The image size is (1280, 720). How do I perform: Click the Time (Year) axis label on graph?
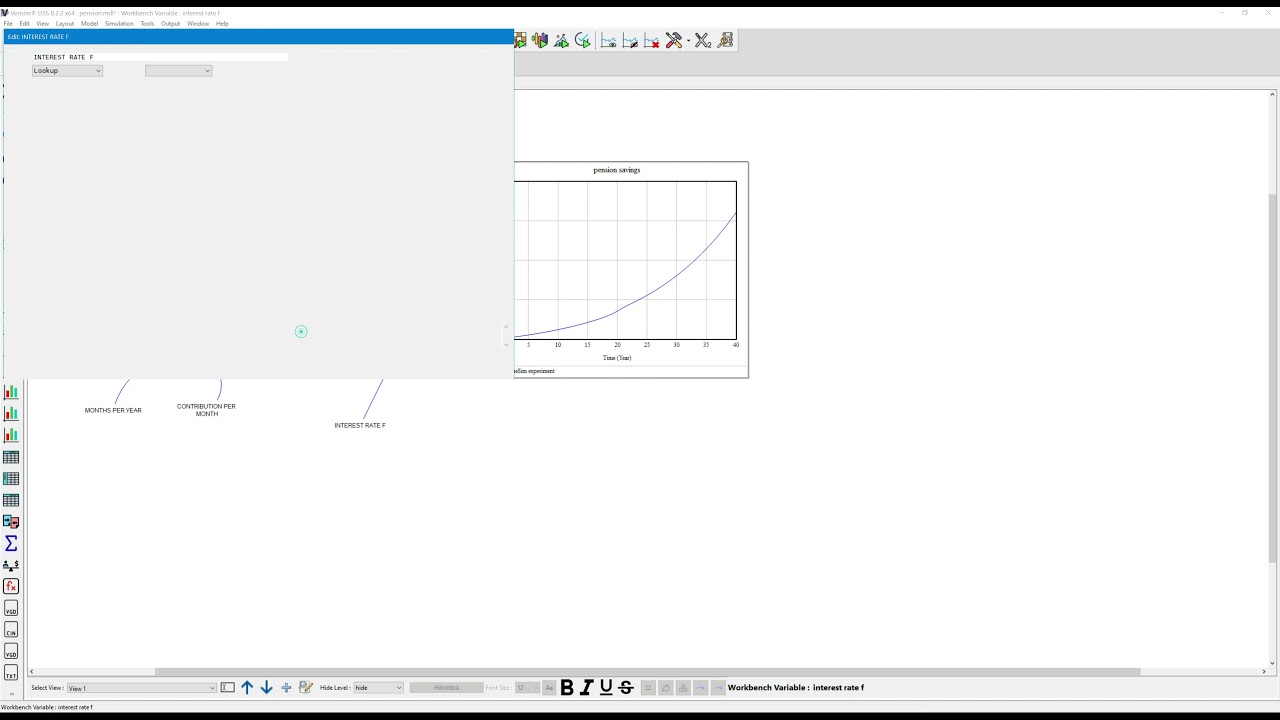click(x=617, y=358)
